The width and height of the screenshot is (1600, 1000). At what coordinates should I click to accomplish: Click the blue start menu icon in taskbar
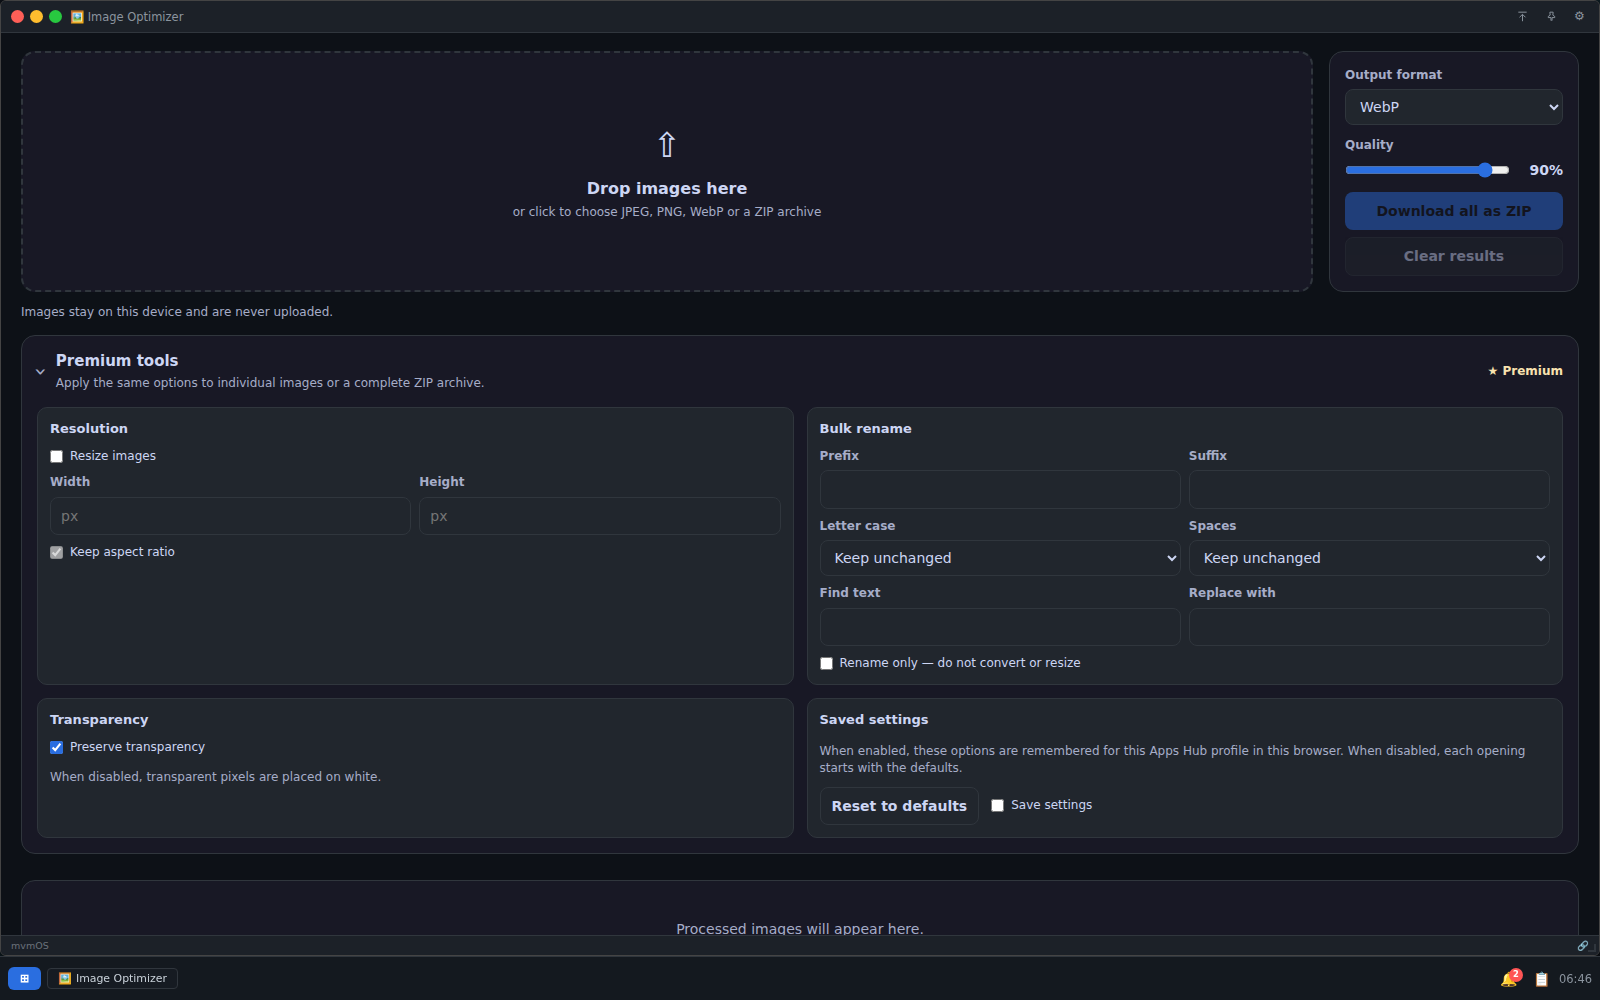(x=24, y=978)
